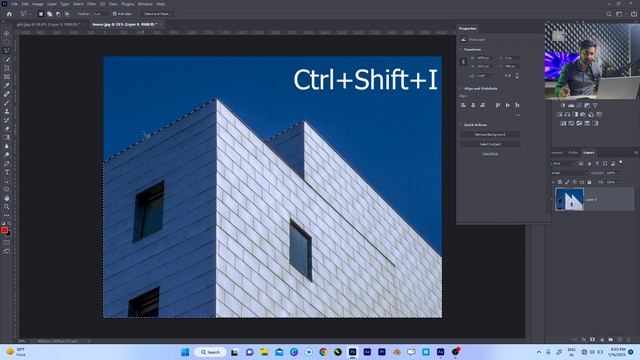Align bottom edges in Properties panel
This screenshot has height=360, width=640.
click(517, 105)
